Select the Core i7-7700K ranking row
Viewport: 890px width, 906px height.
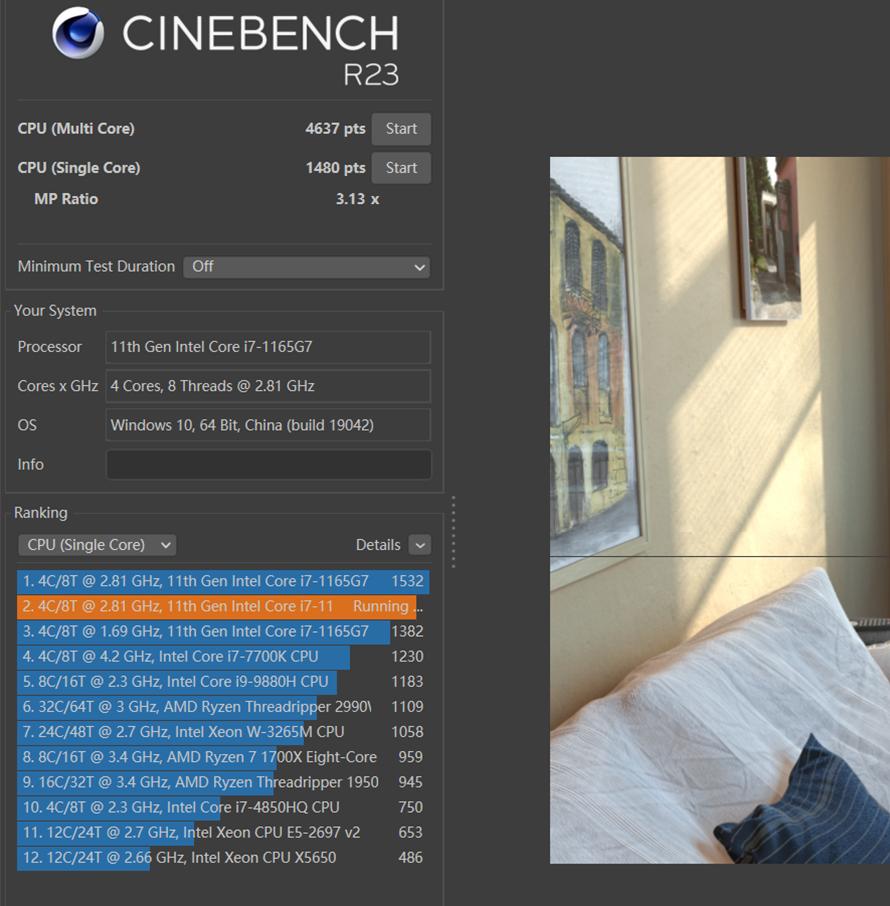tap(223, 656)
